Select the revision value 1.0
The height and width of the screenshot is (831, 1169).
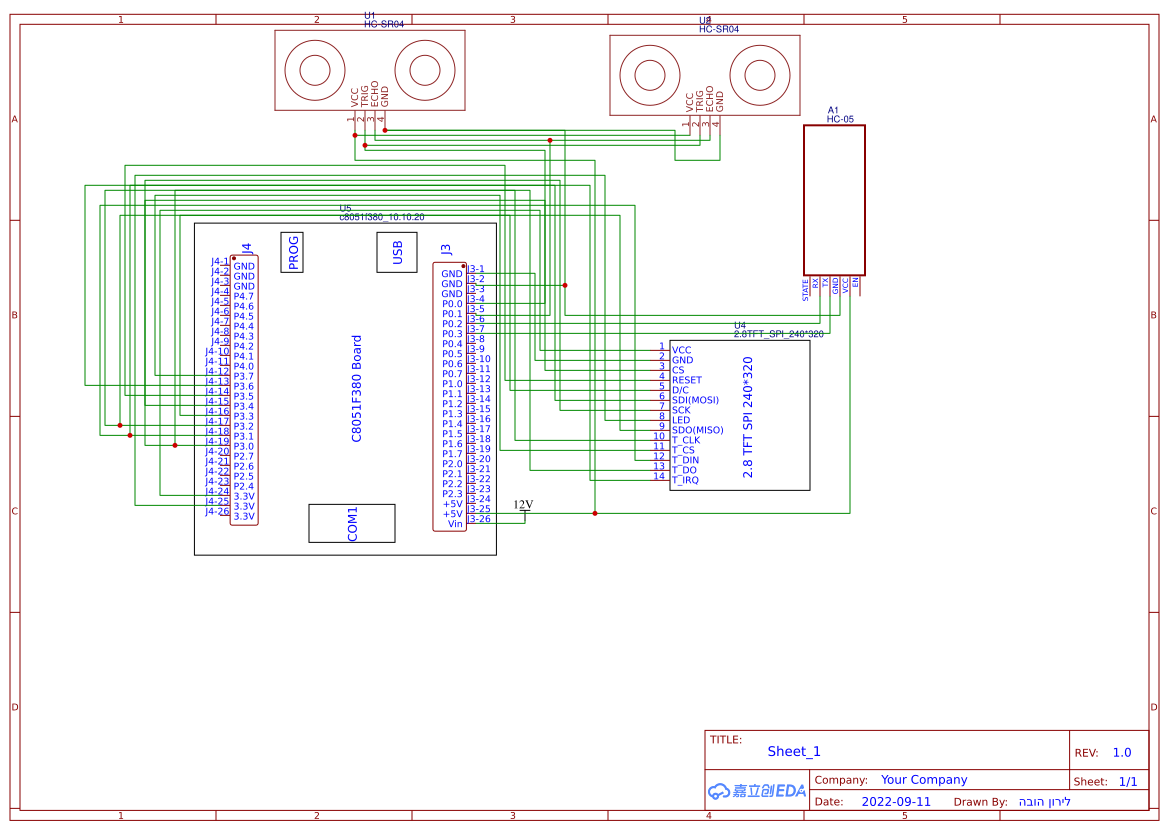tap(1123, 751)
